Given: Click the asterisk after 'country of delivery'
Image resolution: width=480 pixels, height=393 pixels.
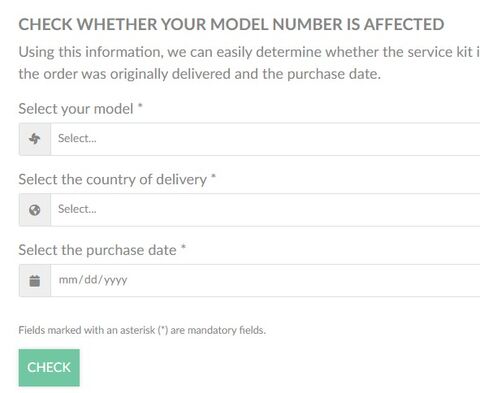Looking at the screenshot, I should coord(214,177).
